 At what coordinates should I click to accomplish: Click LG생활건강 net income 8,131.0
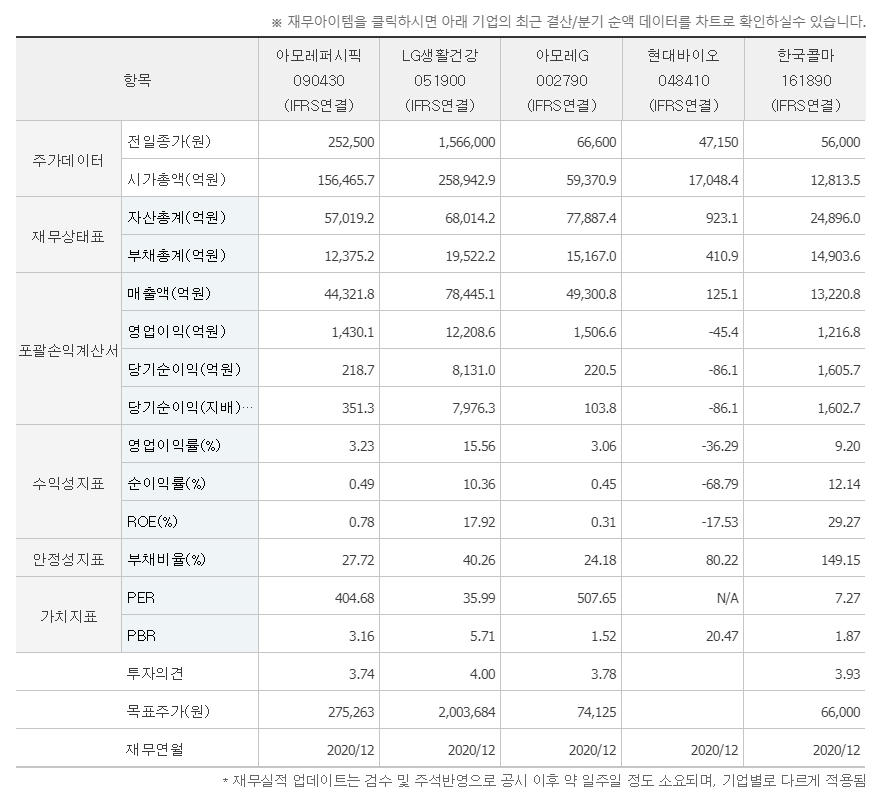click(x=474, y=370)
